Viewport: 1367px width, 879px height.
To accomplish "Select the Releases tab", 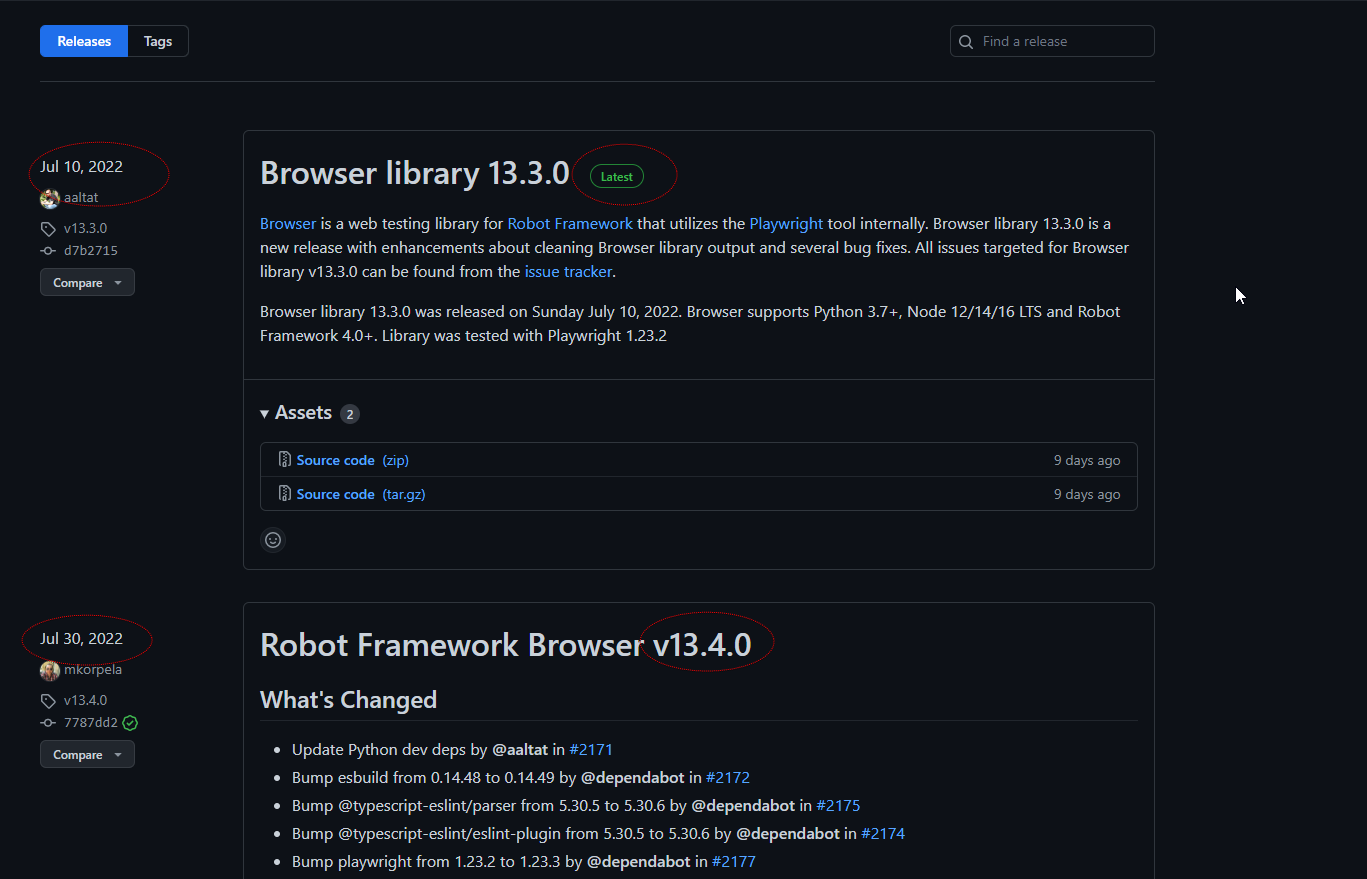I will 83,41.
